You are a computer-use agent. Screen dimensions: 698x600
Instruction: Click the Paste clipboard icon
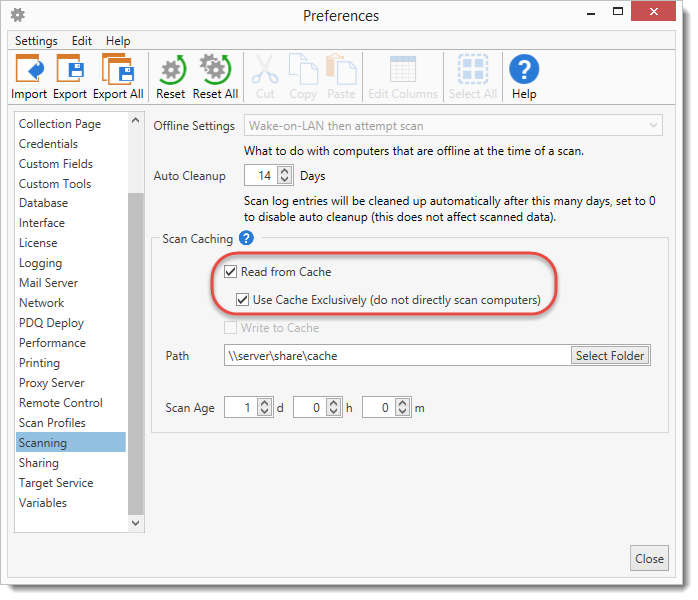[x=341, y=69]
